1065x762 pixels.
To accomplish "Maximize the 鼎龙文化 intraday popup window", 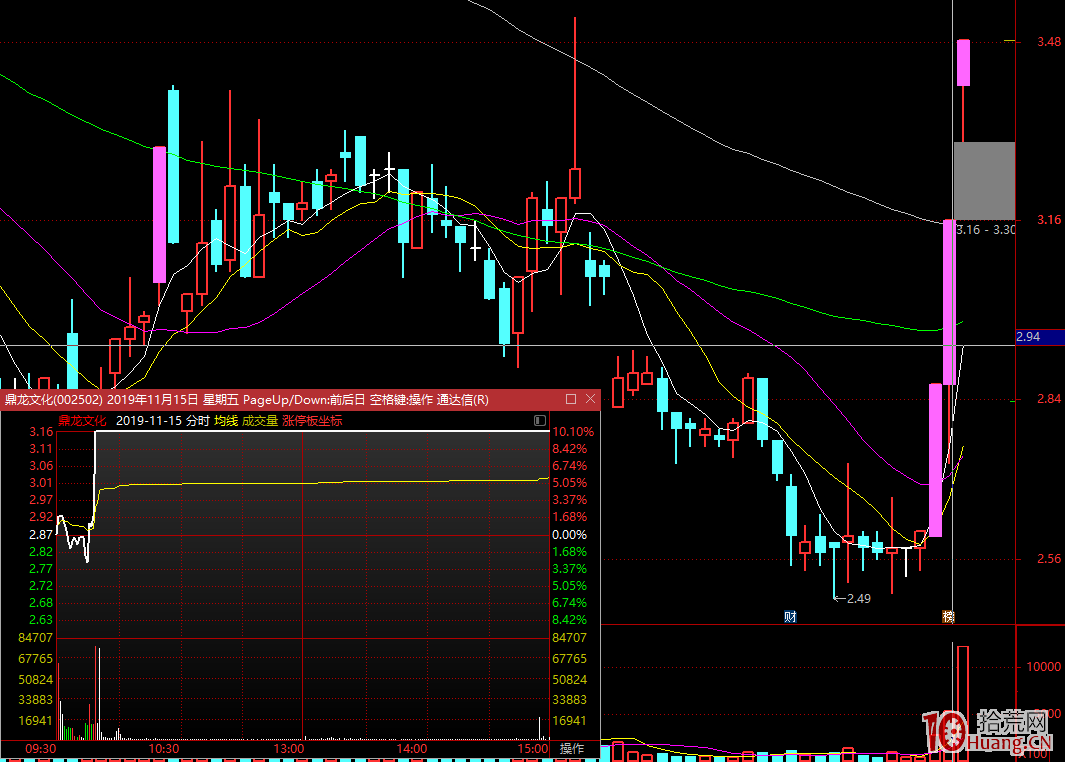I will [x=571, y=399].
